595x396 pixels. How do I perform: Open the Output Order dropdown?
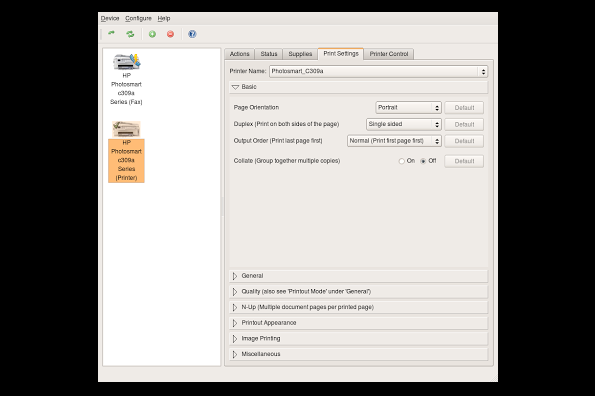point(394,141)
